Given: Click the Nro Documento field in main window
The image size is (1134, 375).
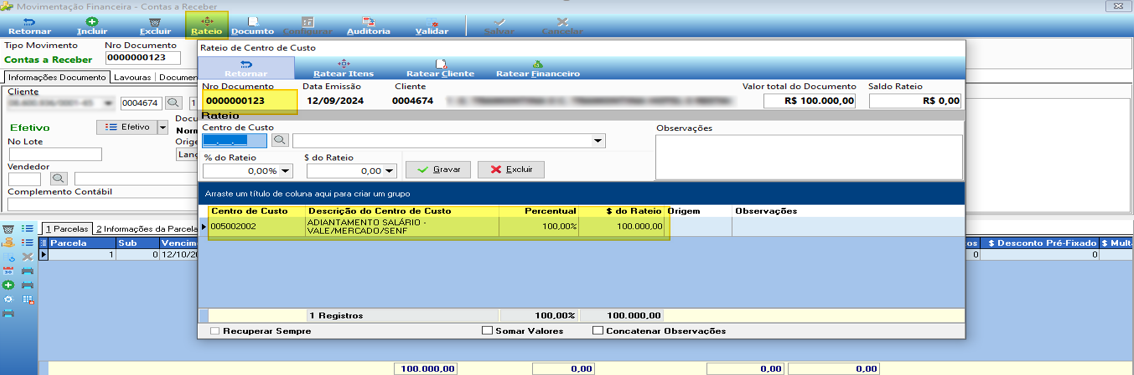Looking at the screenshot, I should [x=142, y=58].
